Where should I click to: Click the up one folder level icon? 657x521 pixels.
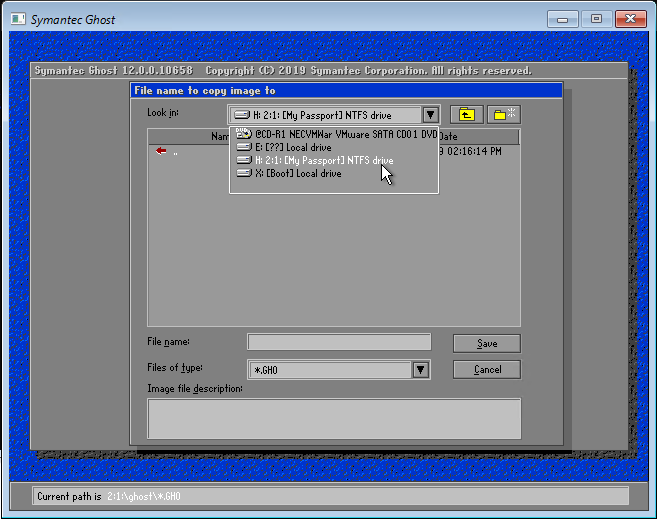tap(466, 114)
